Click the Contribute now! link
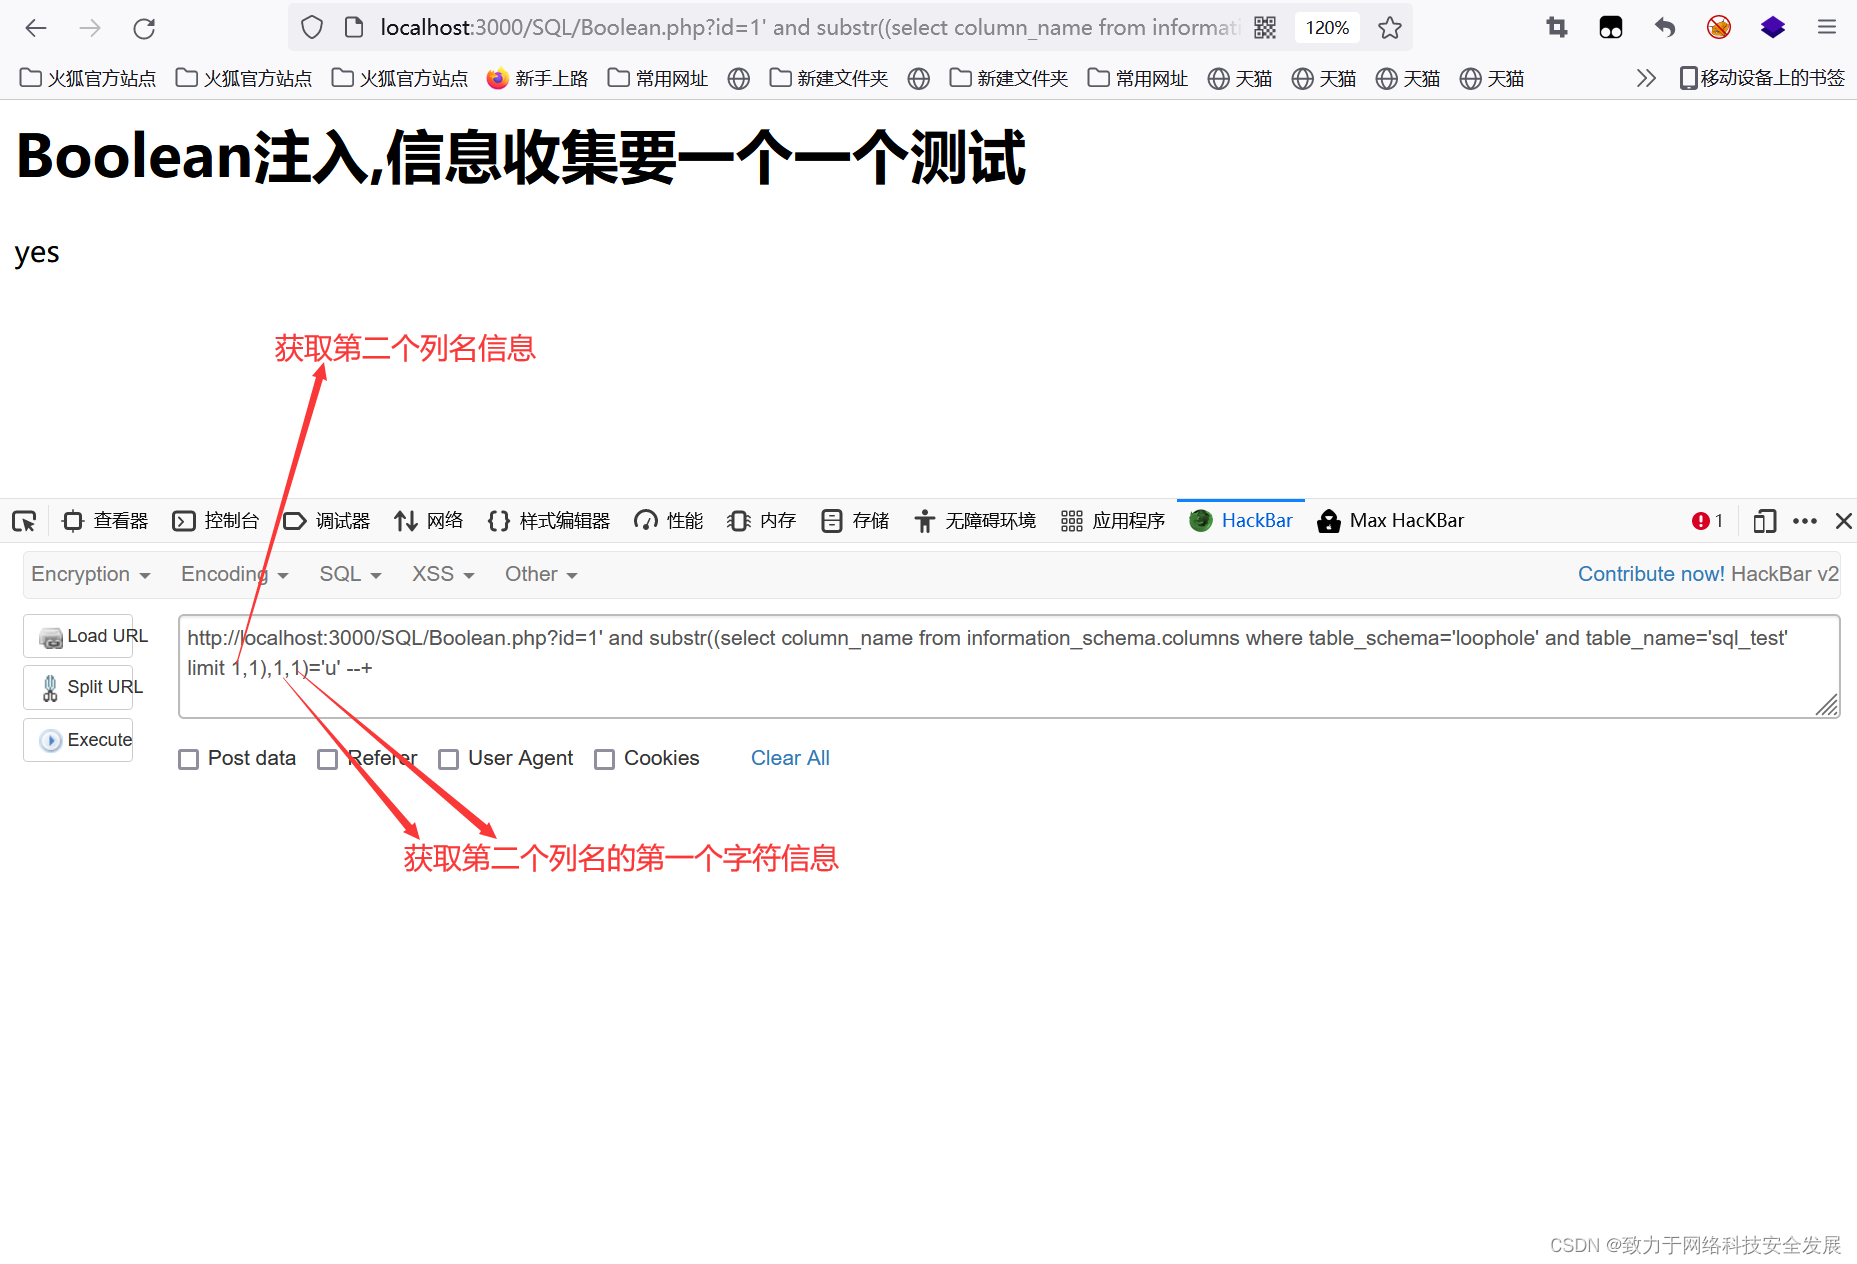 coord(1651,574)
